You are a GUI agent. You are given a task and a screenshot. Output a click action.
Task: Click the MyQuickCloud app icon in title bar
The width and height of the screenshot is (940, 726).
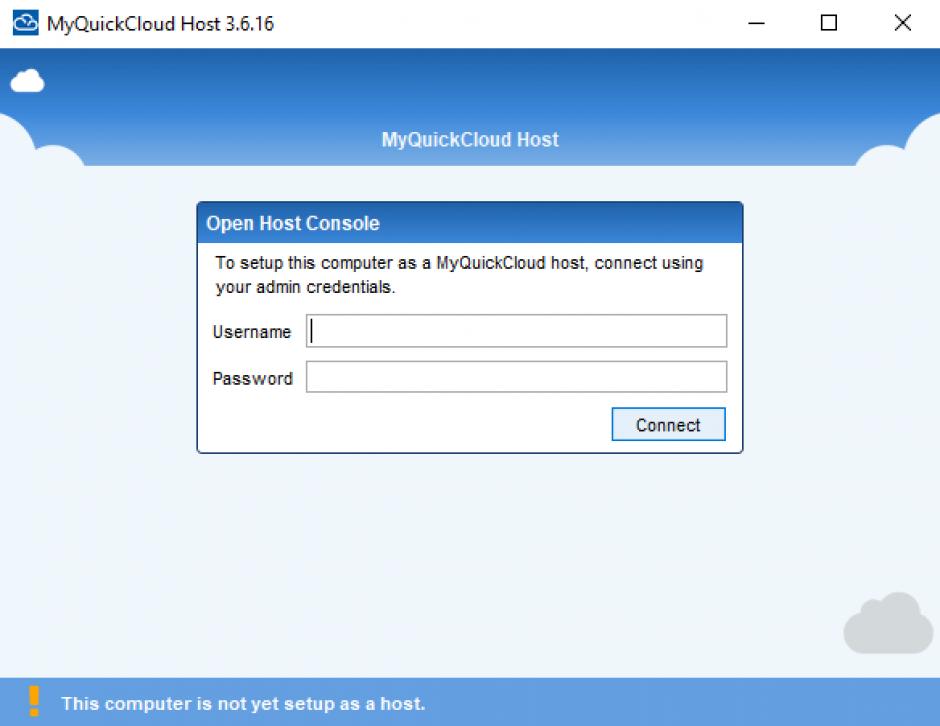click(25, 23)
